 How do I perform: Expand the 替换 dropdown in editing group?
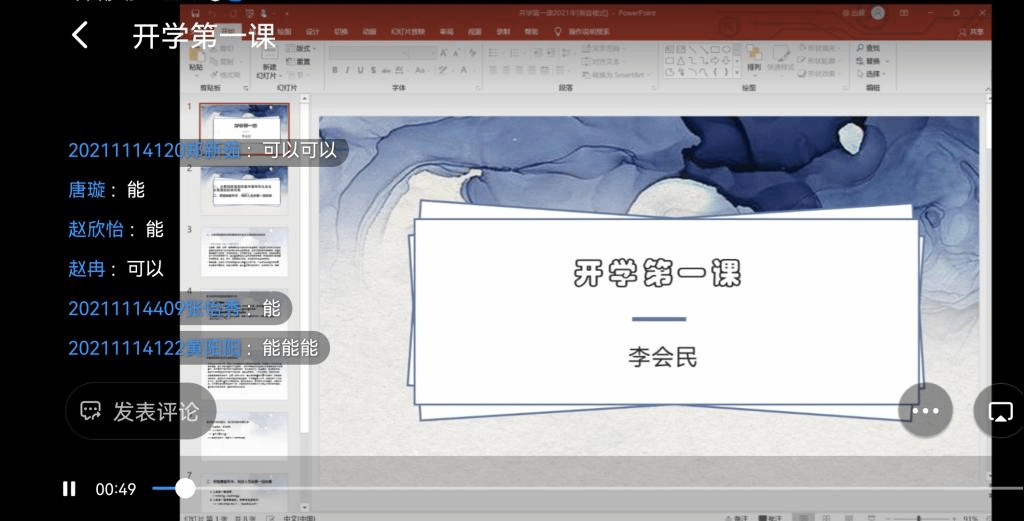873,61
